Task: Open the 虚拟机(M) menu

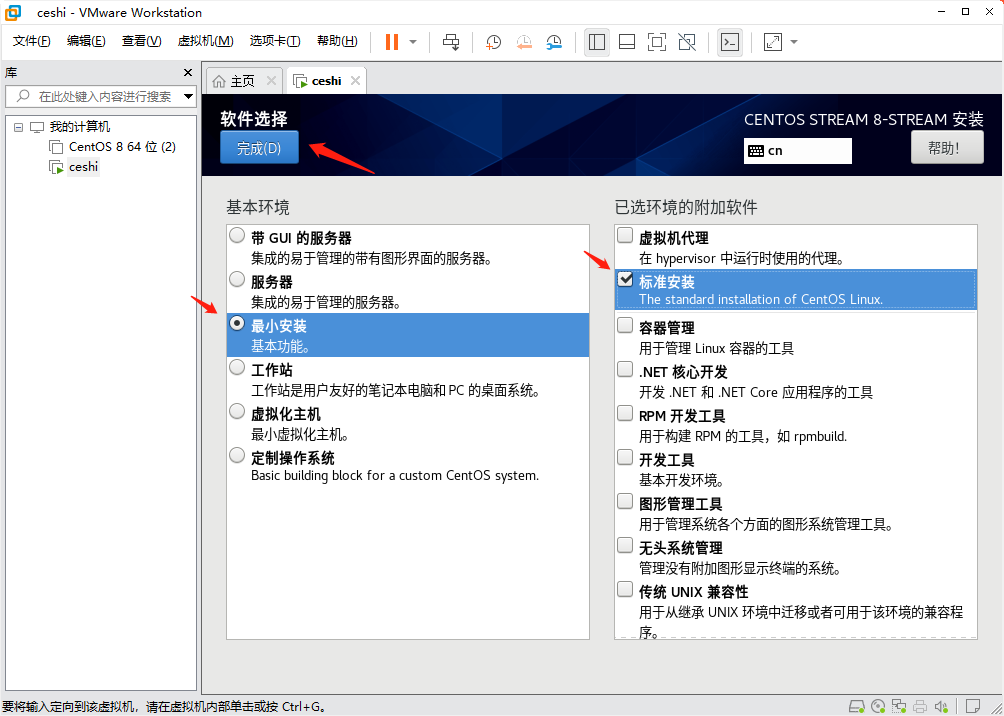Action: point(206,42)
